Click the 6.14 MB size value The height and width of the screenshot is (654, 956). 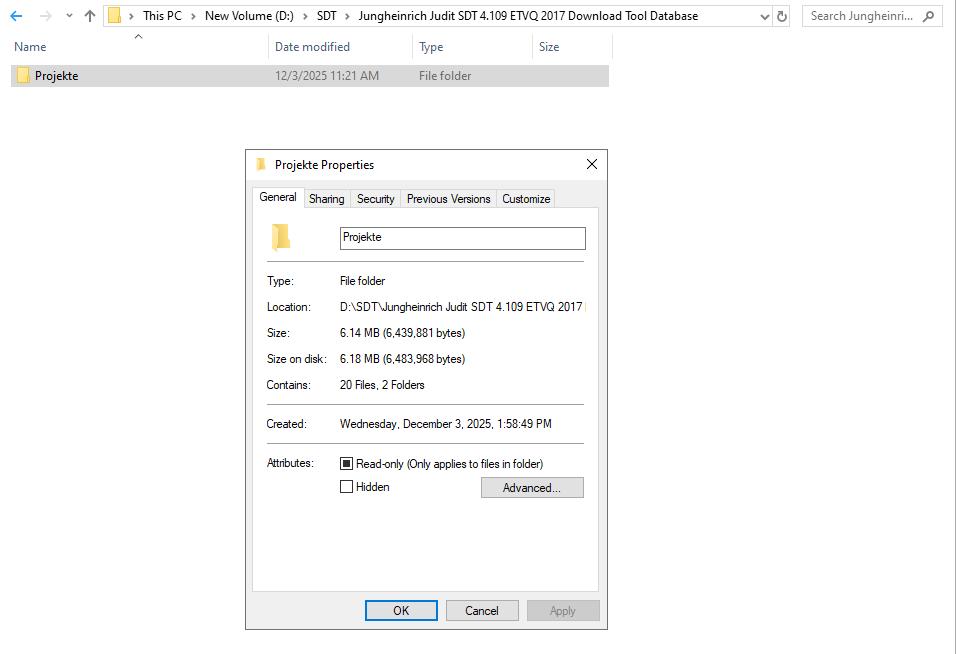coord(402,333)
